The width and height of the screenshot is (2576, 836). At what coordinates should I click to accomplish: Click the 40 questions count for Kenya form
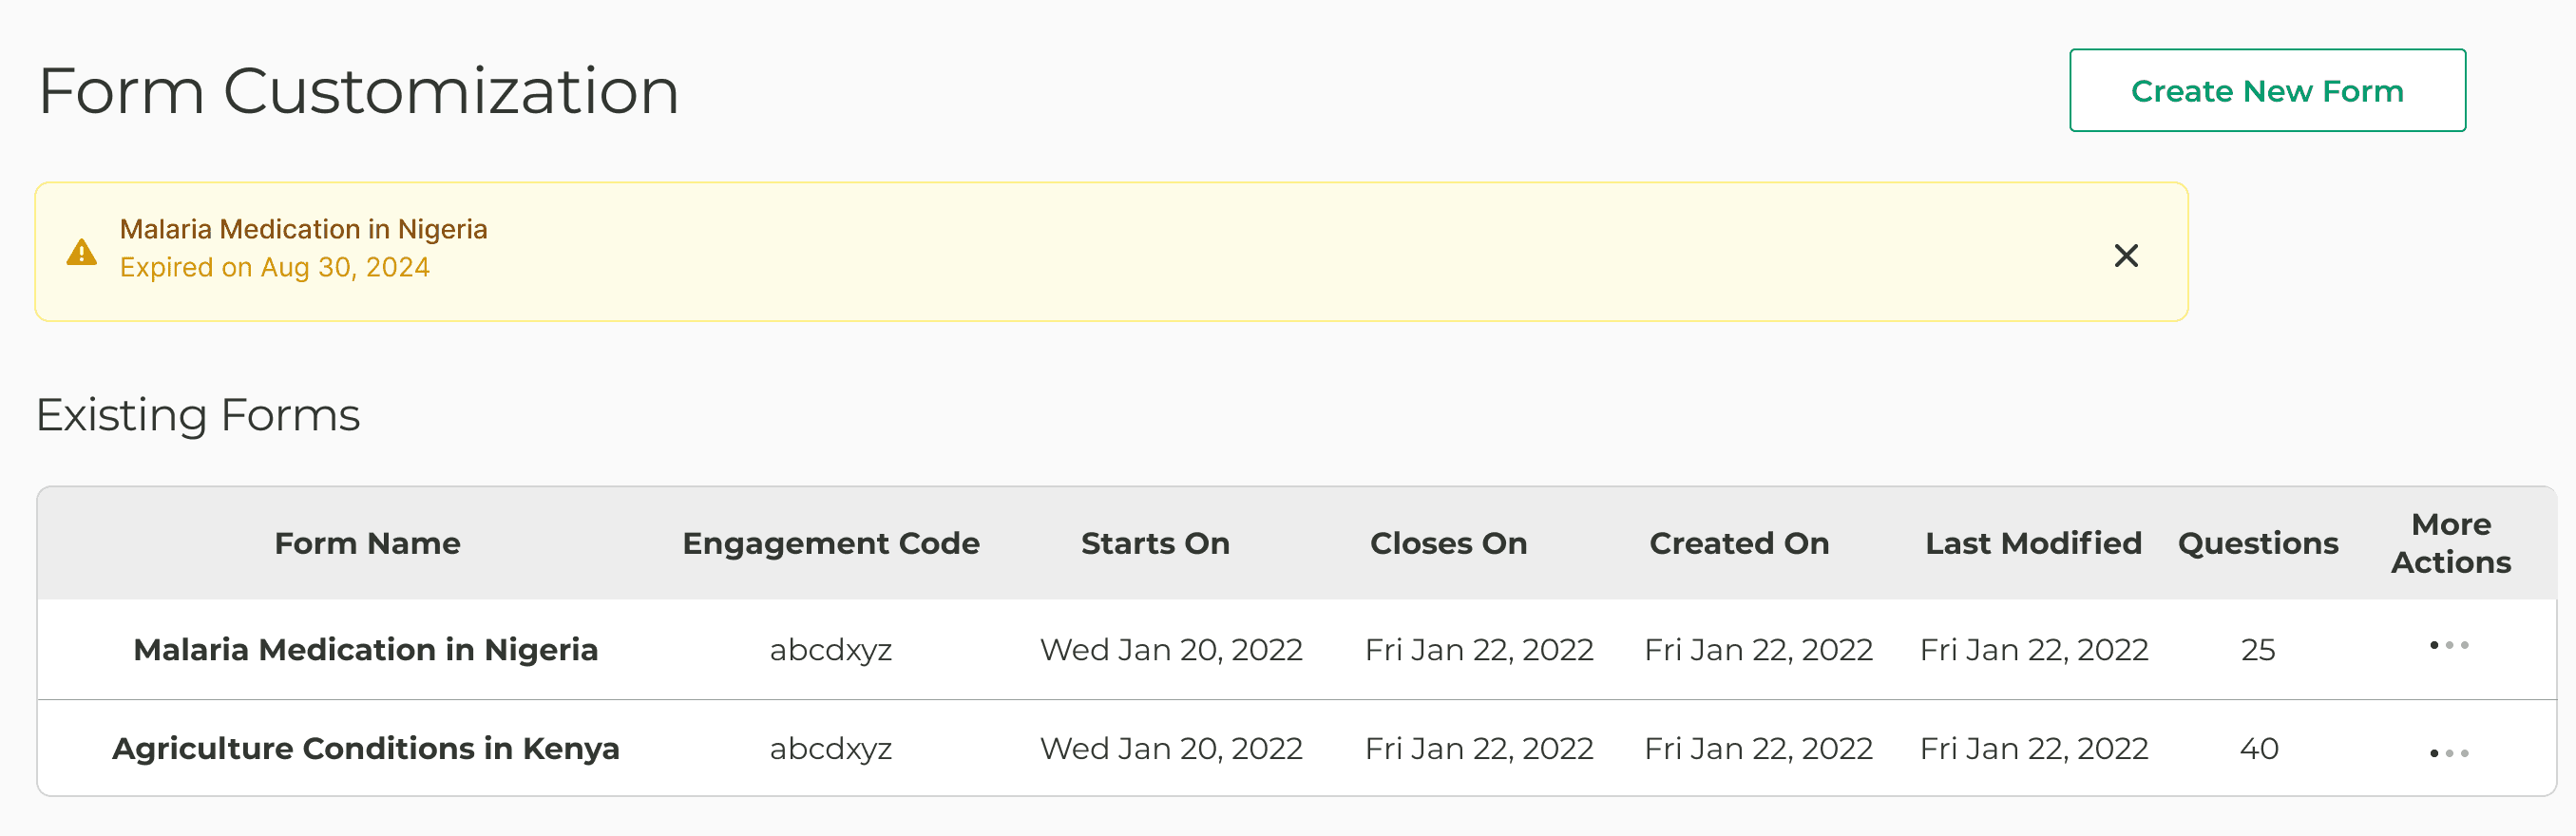coord(2259,748)
